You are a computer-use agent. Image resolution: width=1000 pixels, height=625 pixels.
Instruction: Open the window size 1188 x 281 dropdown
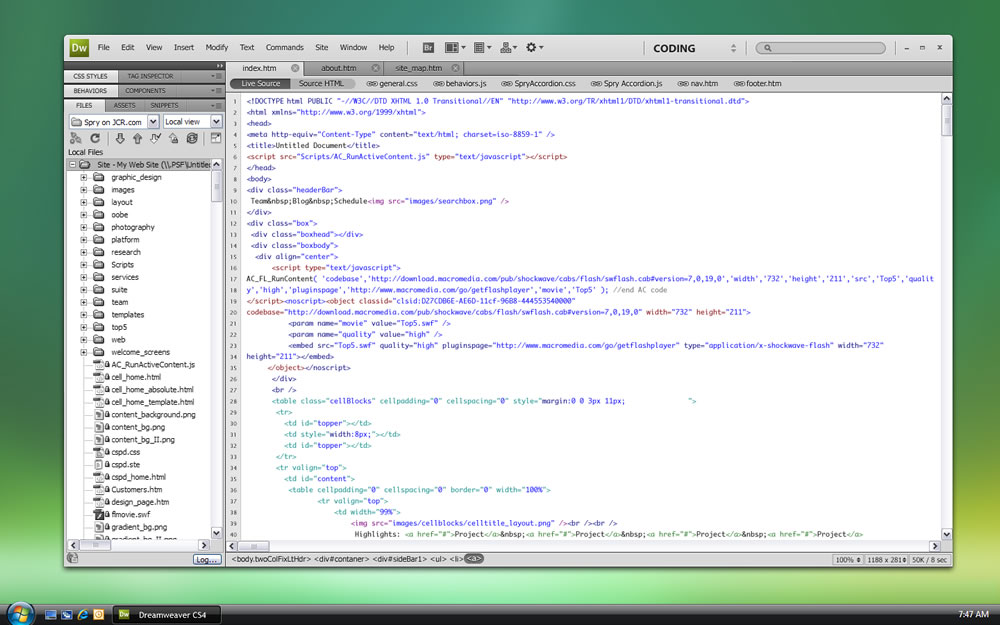pyautogui.click(x=886, y=559)
